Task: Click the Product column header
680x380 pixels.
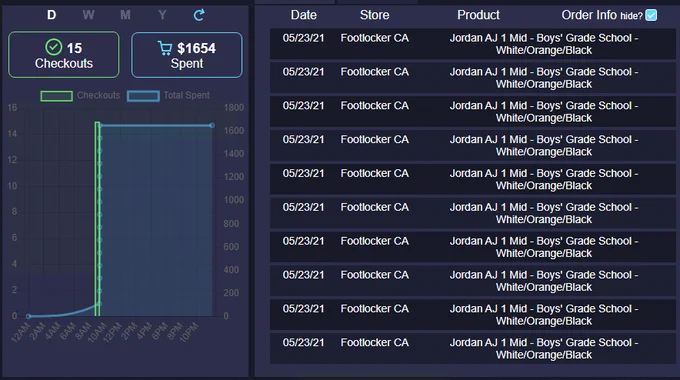Action: (478, 15)
